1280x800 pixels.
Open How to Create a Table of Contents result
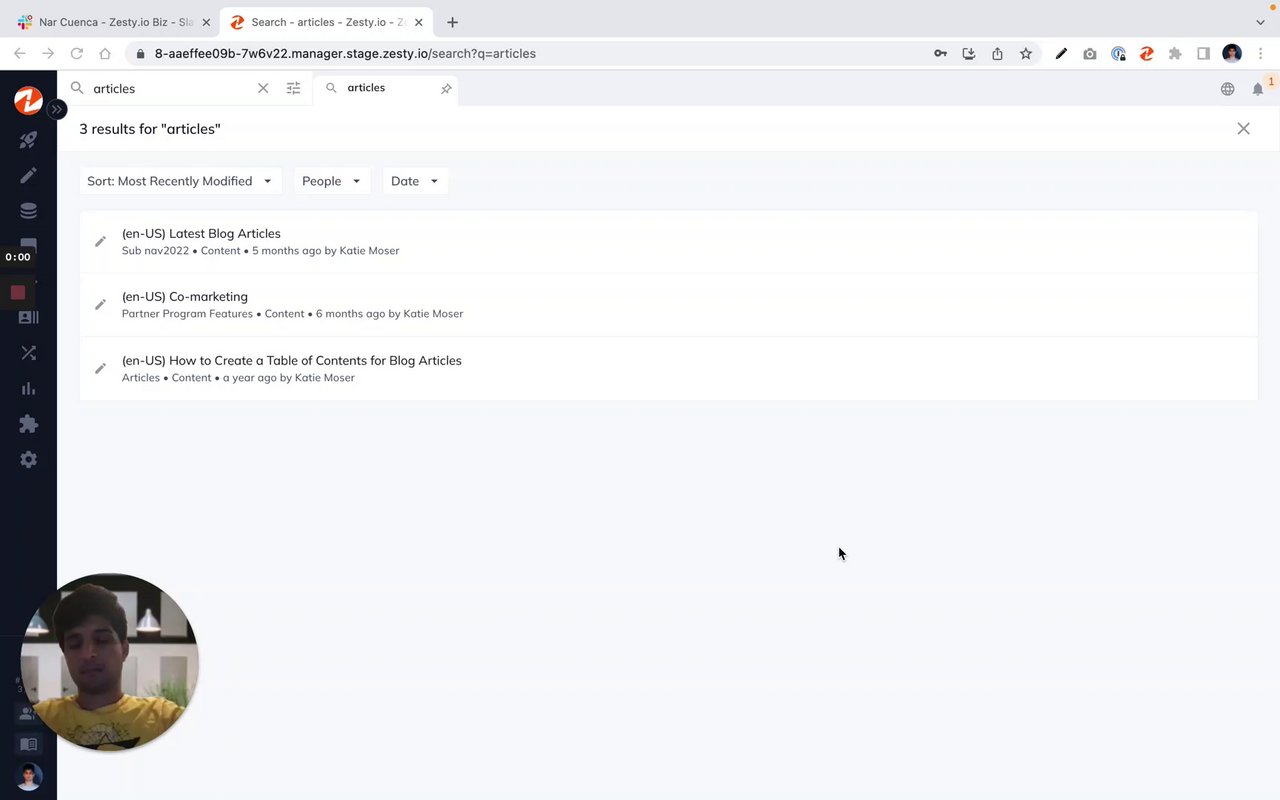pyautogui.click(x=668, y=368)
